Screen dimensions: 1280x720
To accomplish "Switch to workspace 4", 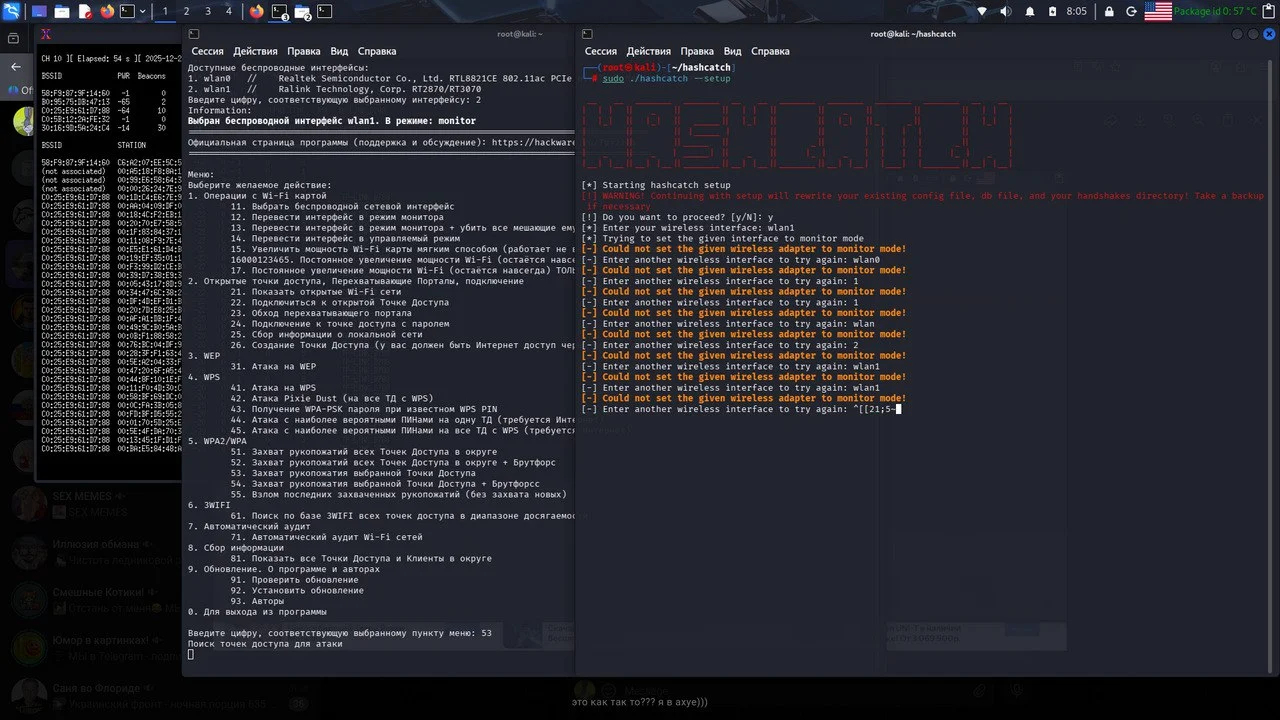I will (229, 12).
